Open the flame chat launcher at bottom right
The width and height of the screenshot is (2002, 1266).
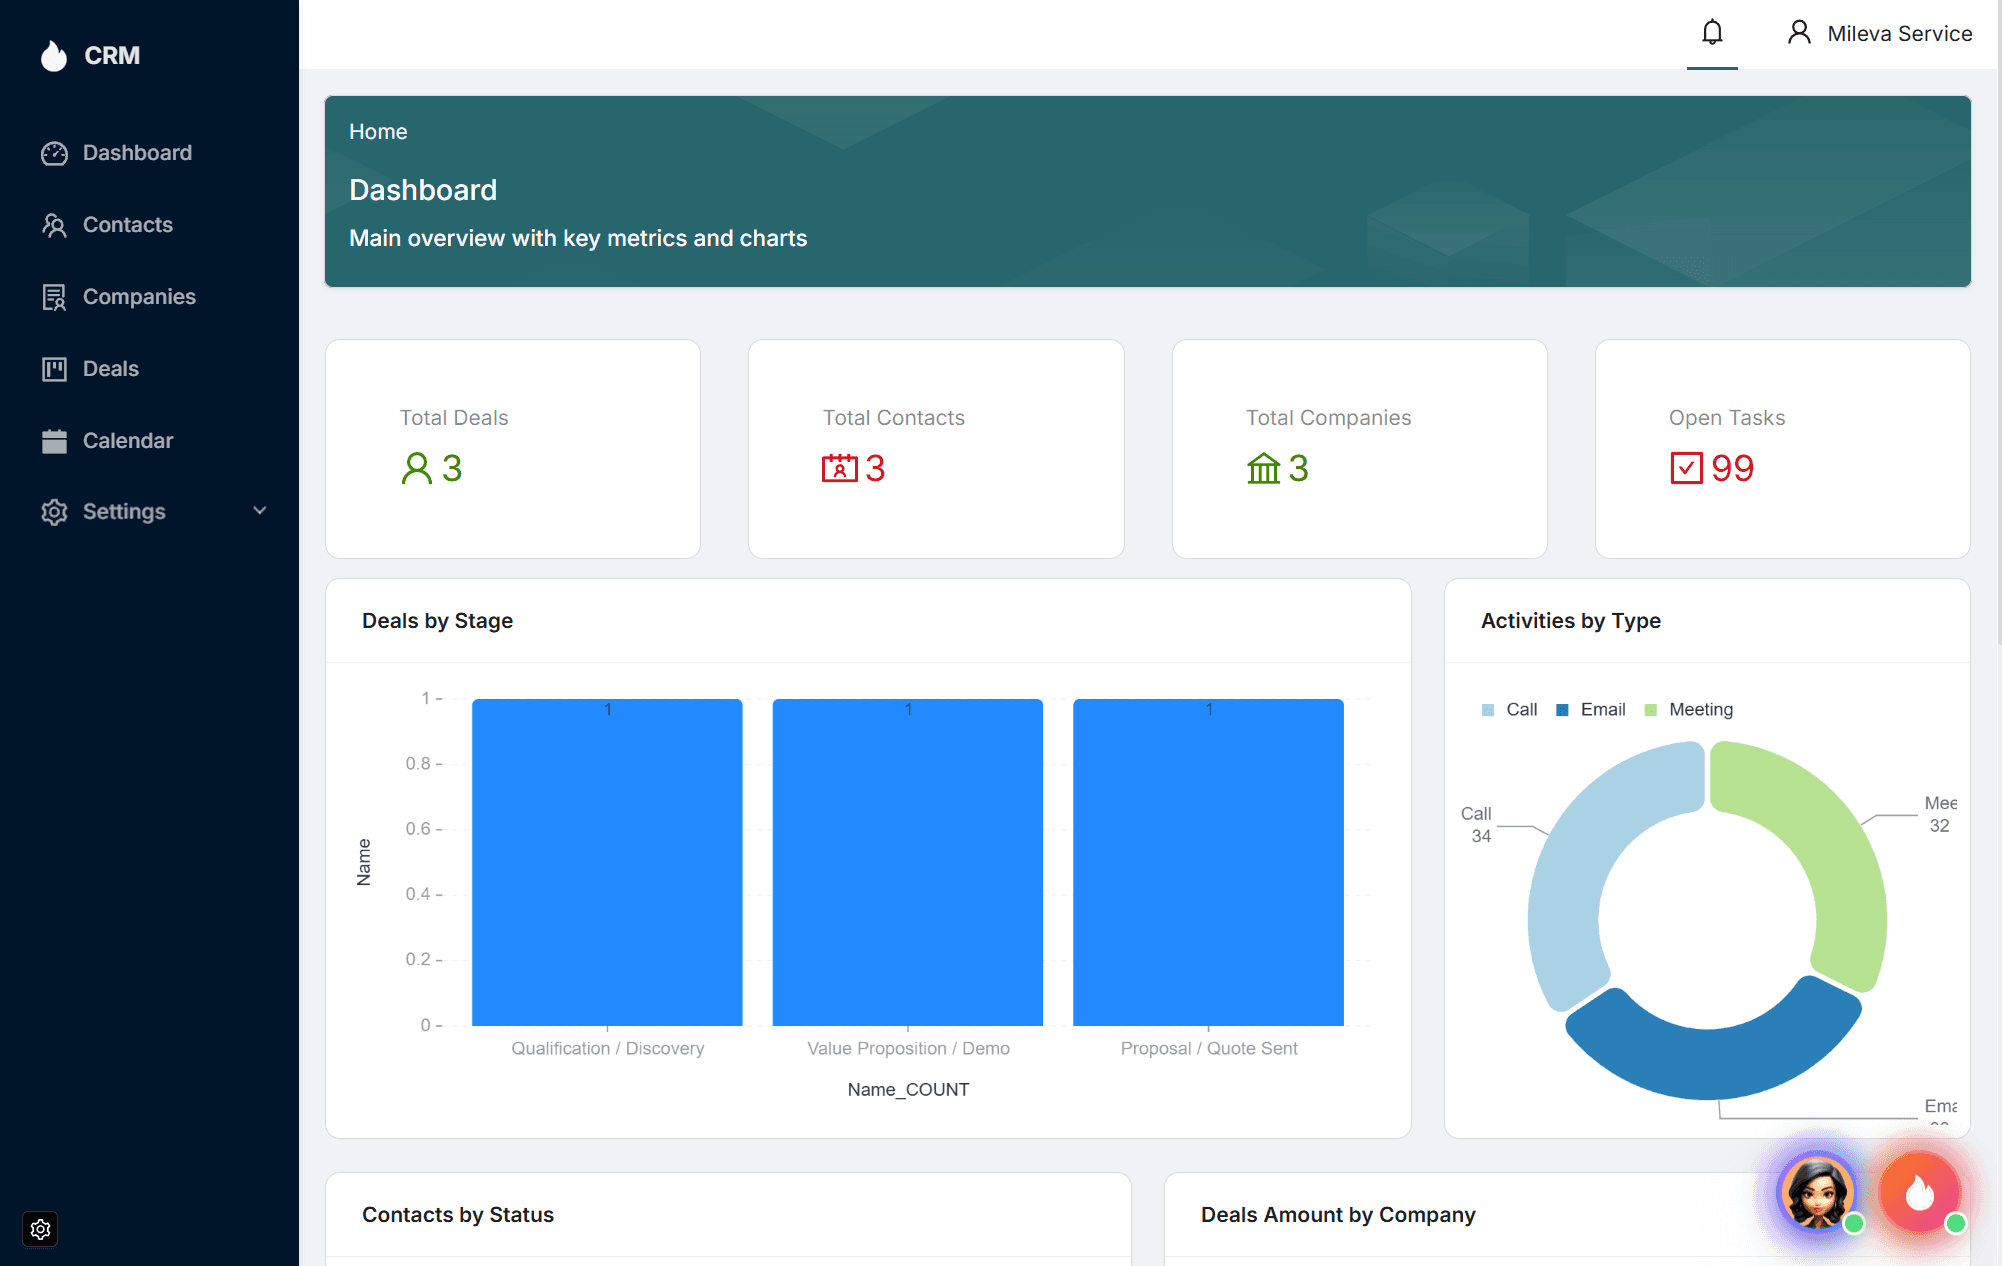(1919, 1192)
